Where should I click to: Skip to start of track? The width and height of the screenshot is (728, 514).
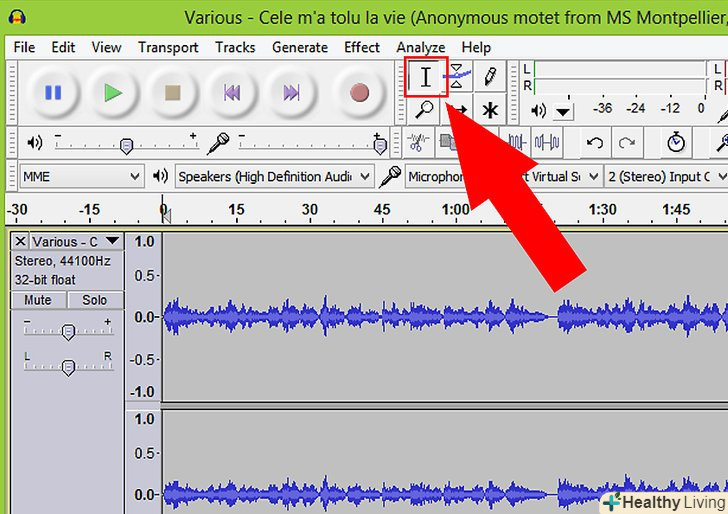[x=232, y=92]
